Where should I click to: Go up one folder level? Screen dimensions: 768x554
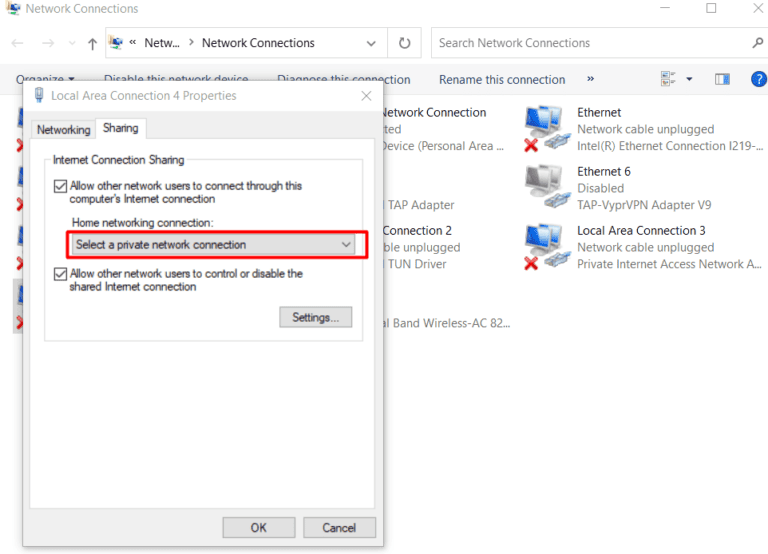pyautogui.click(x=93, y=43)
